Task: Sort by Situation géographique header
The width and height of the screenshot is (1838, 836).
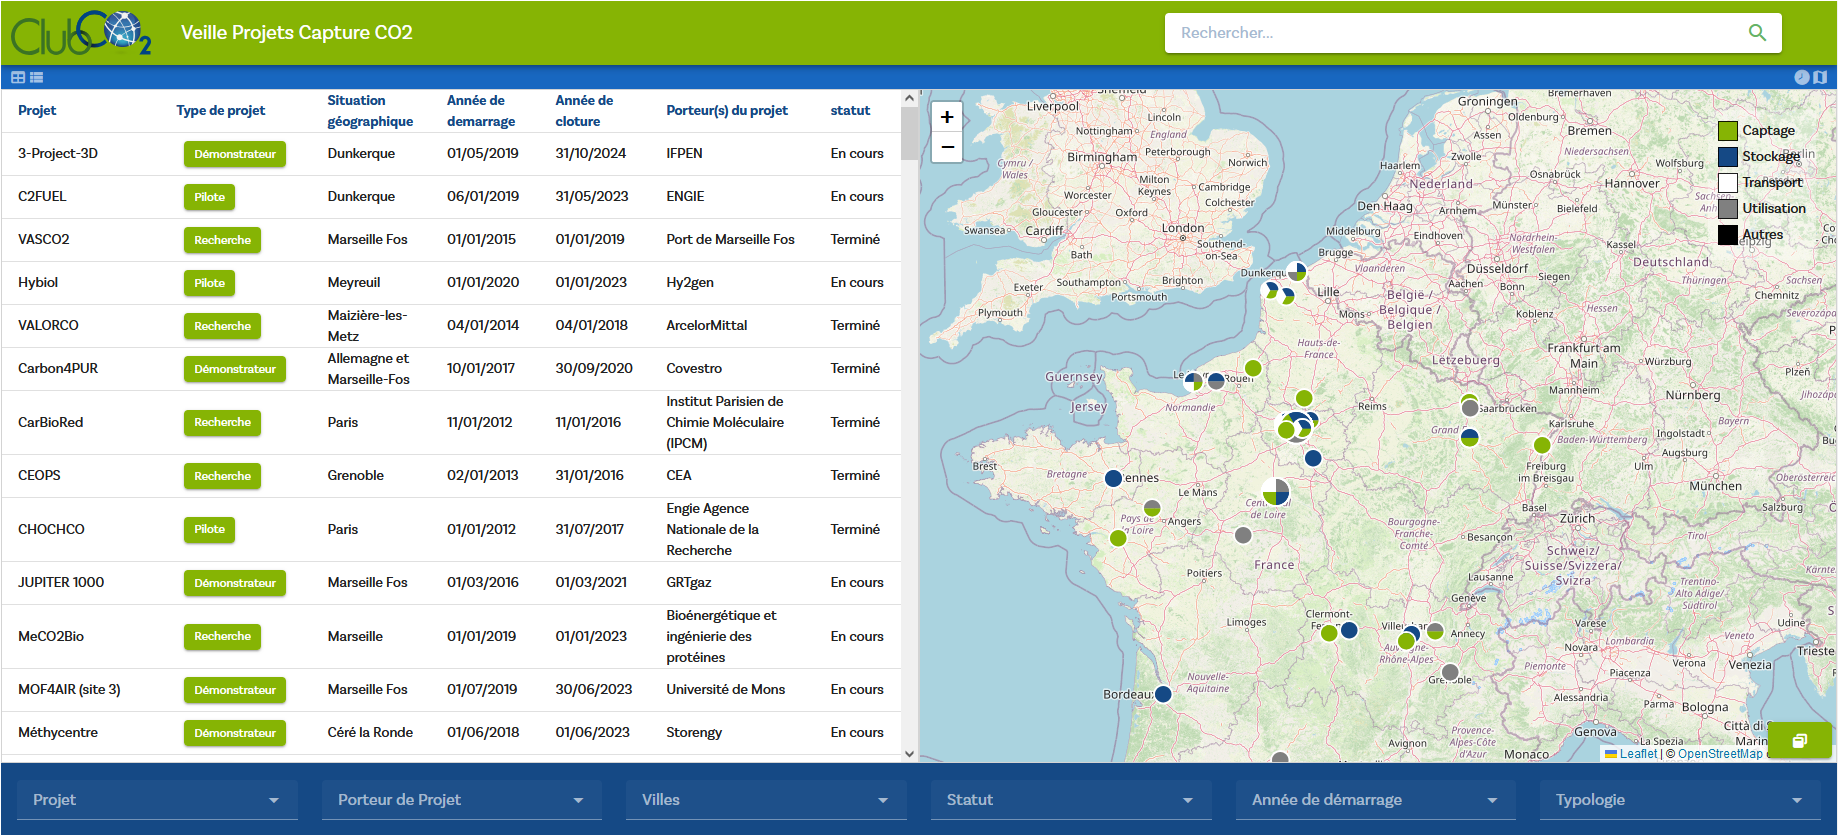Action: pos(370,111)
